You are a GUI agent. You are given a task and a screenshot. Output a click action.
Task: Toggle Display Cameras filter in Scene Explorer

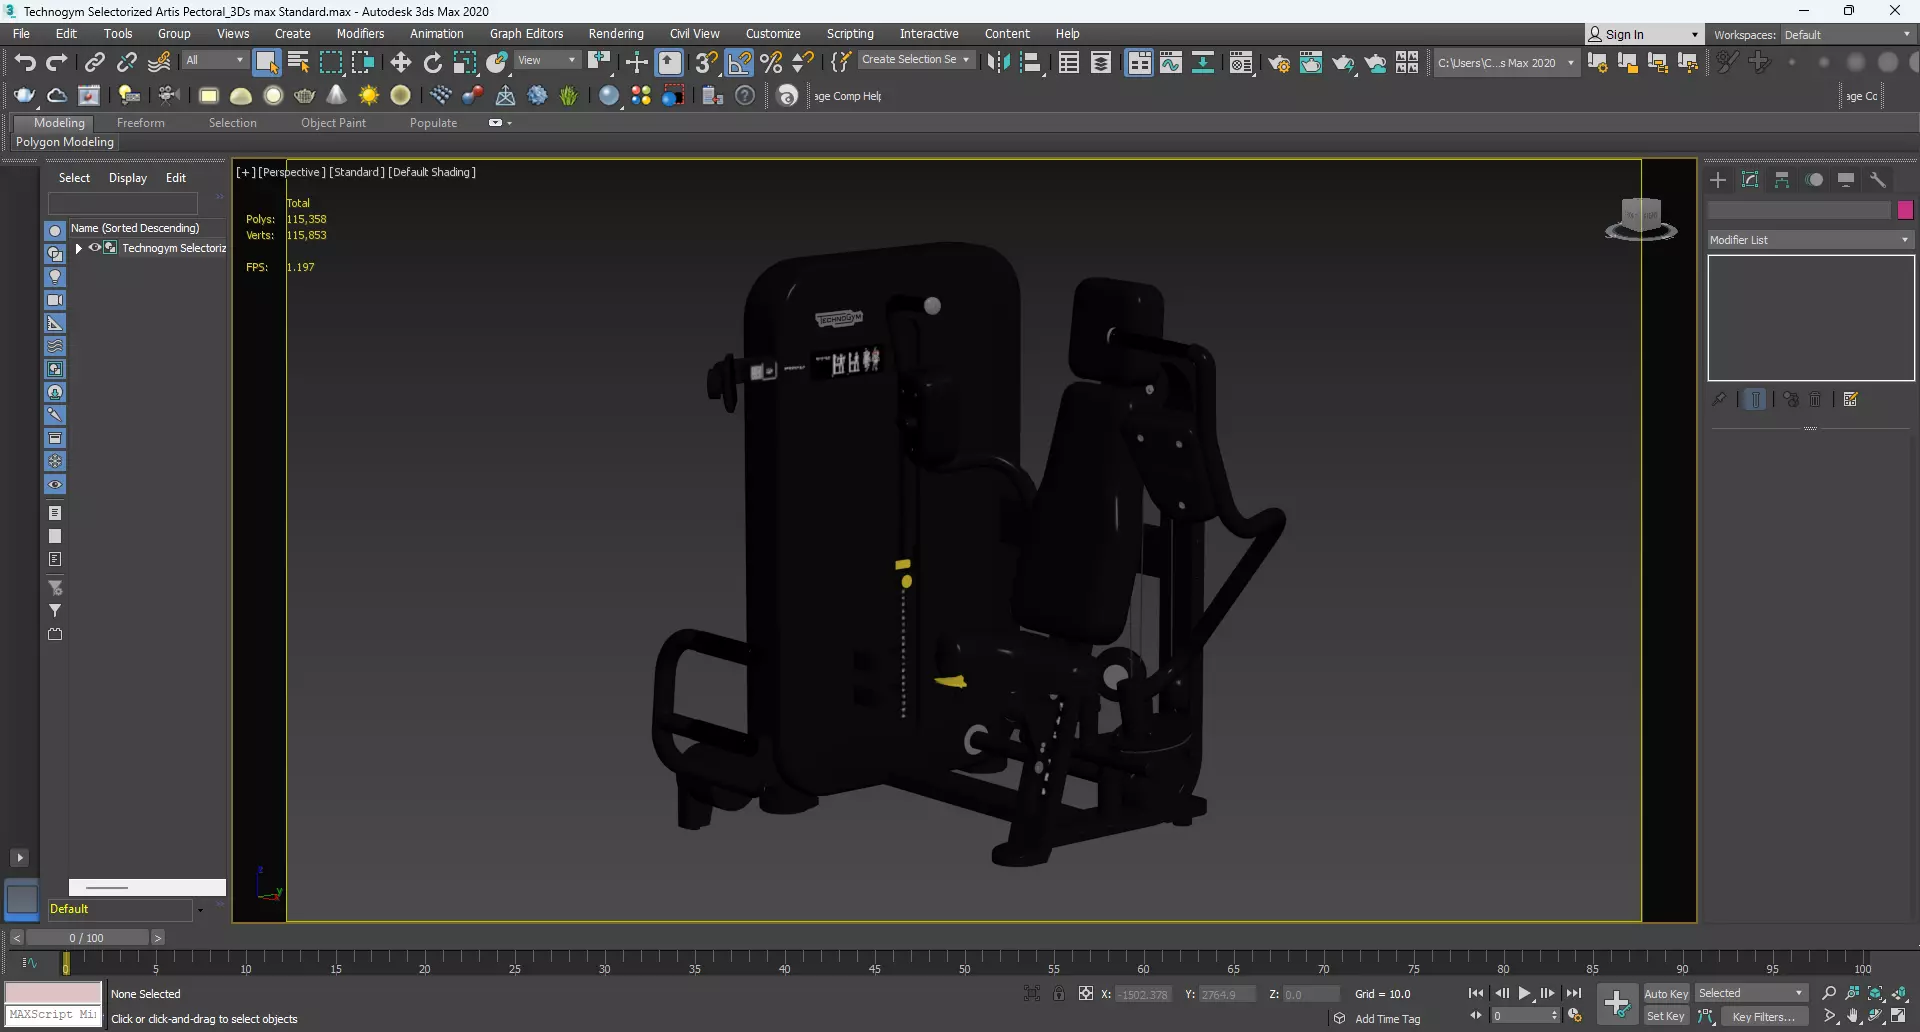(55, 300)
